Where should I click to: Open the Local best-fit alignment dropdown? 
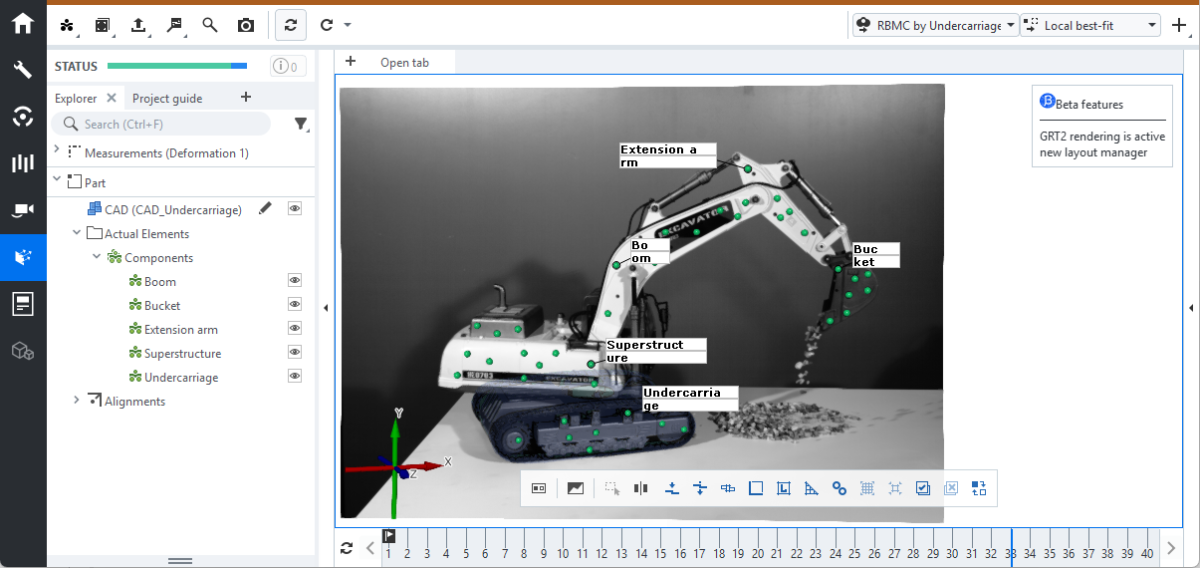tap(1090, 25)
